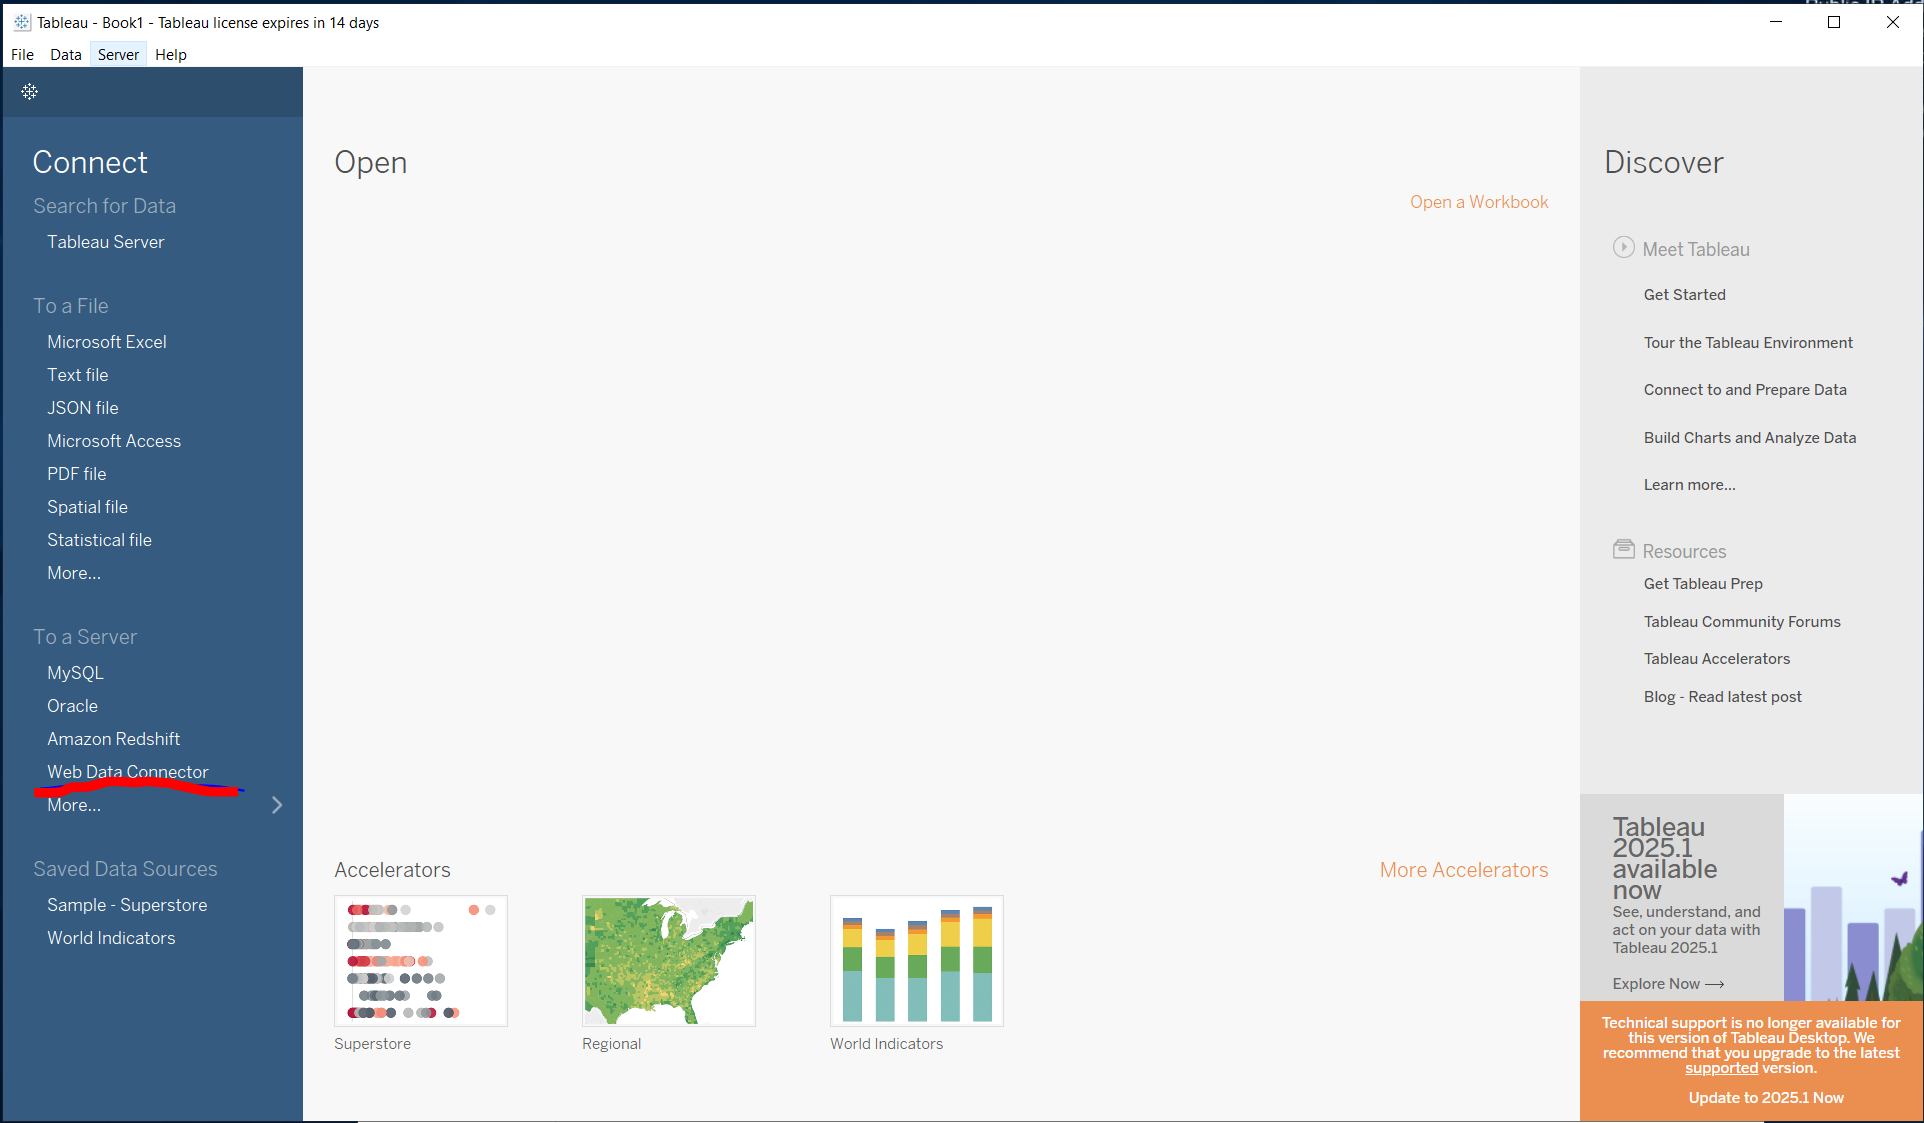
Task: Click the Tableau logo icon in sidebar header
Action: tap(30, 92)
